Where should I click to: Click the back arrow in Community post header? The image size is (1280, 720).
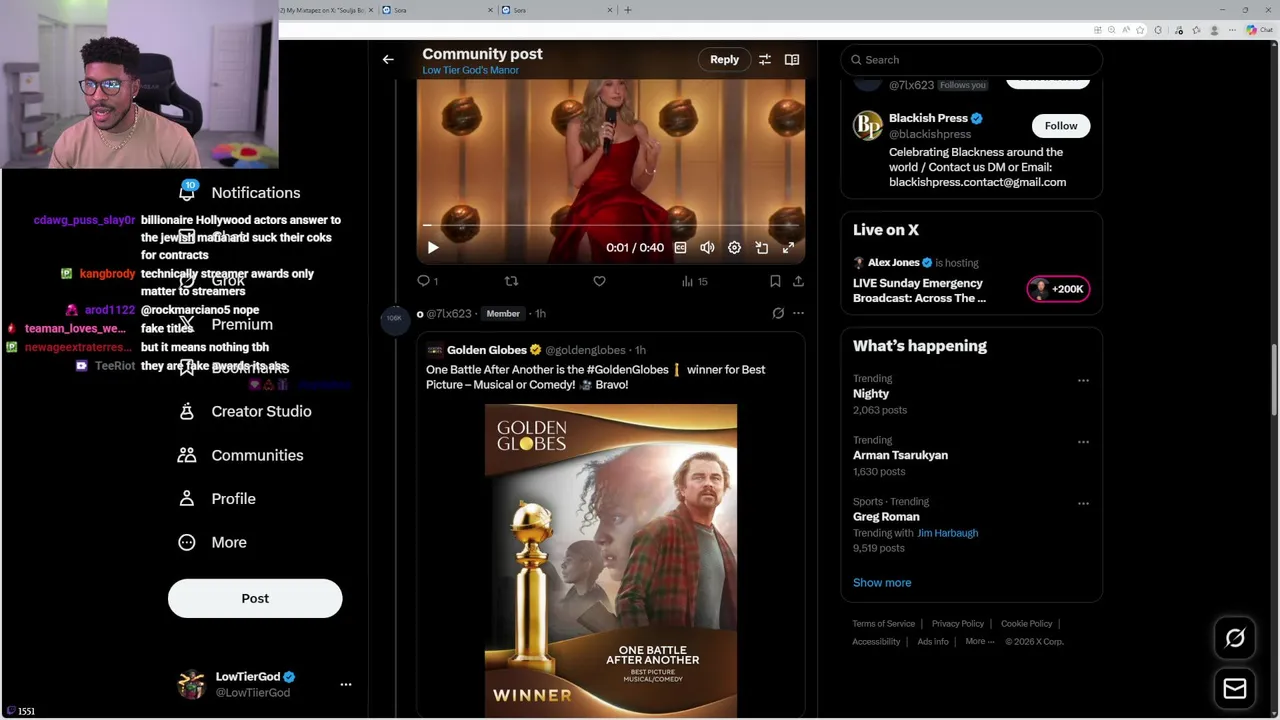(388, 60)
